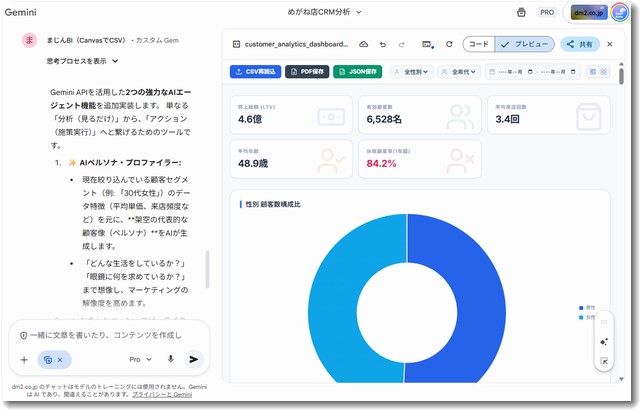Click the CSV再読込 button

click(256, 72)
